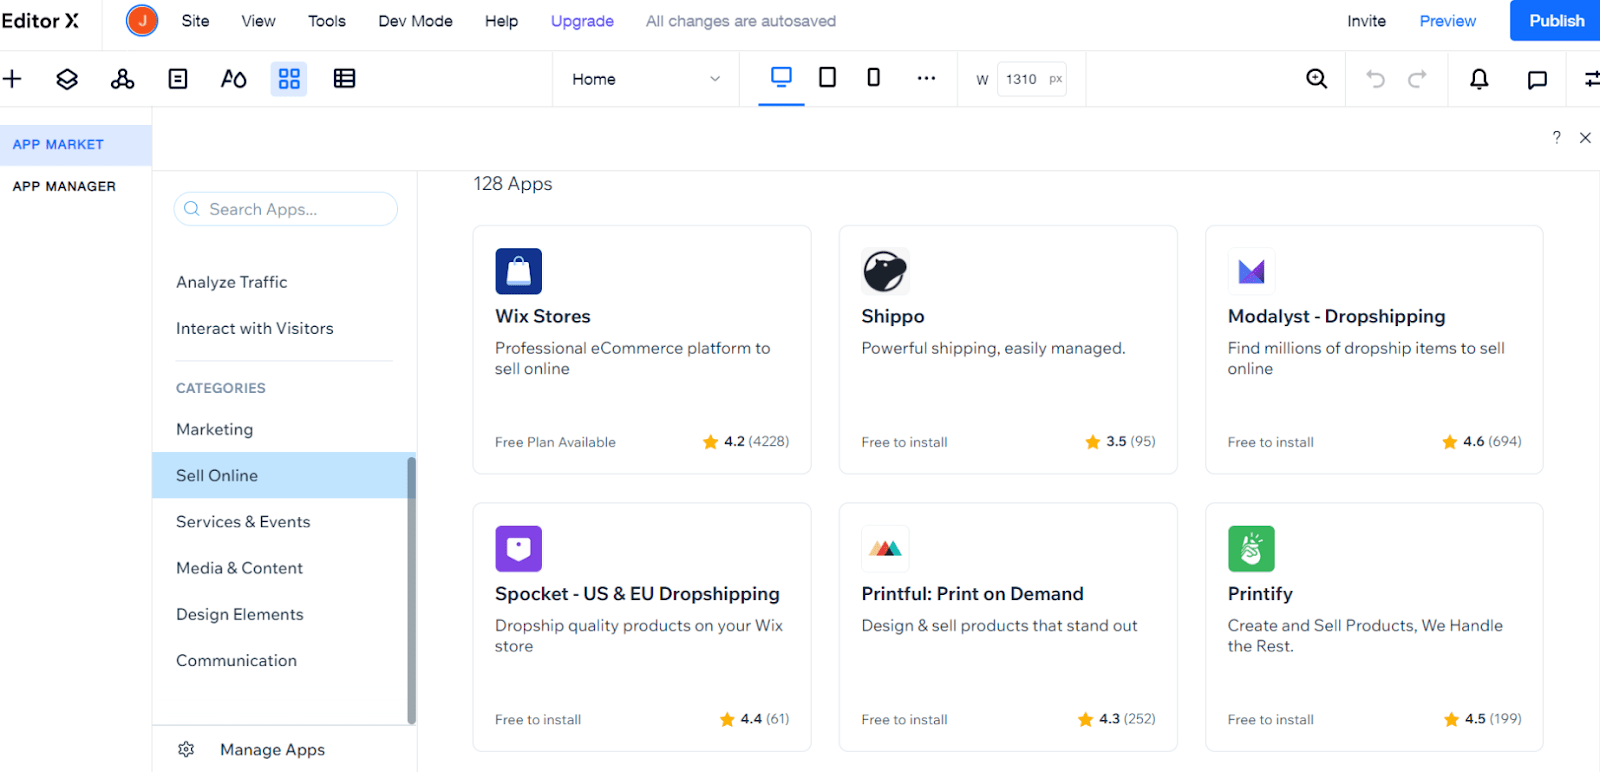Click Spocket - US & EU Dropshipping title
The width and height of the screenshot is (1600, 772).
(637, 593)
